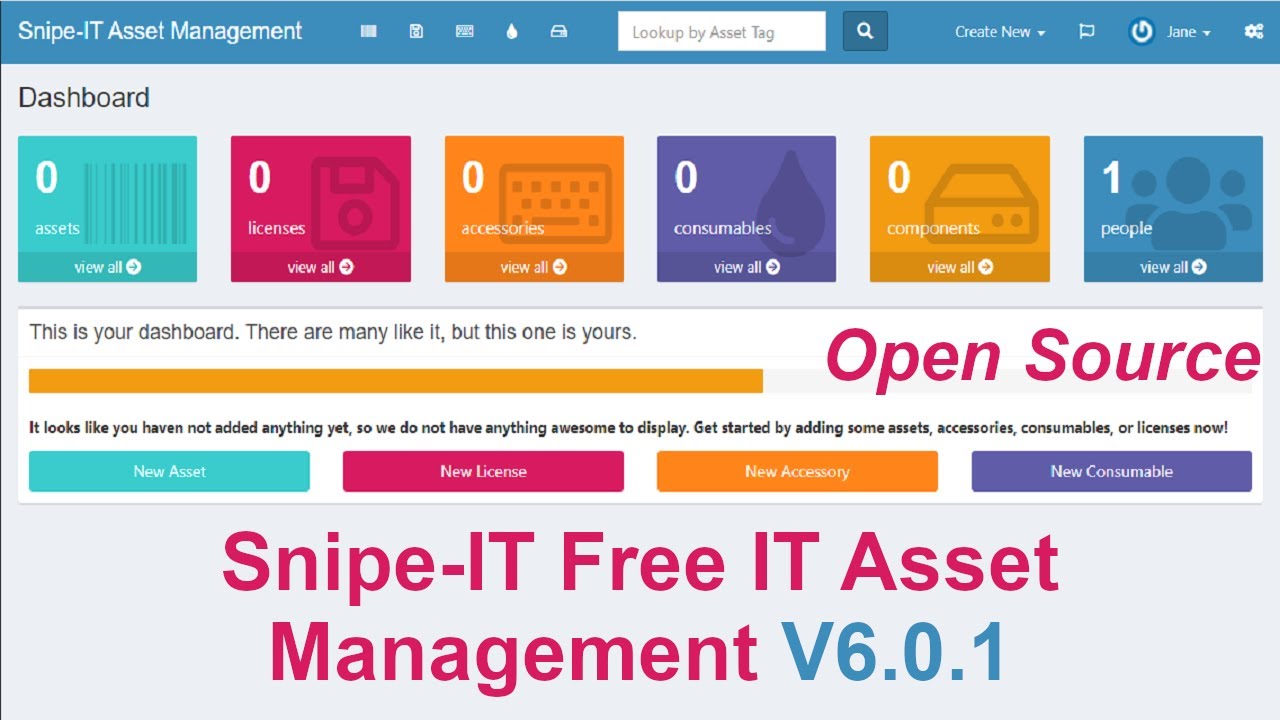The height and width of the screenshot is (720, 1280).
Task: Click the New License button
Action: click(x=483, y=471)
